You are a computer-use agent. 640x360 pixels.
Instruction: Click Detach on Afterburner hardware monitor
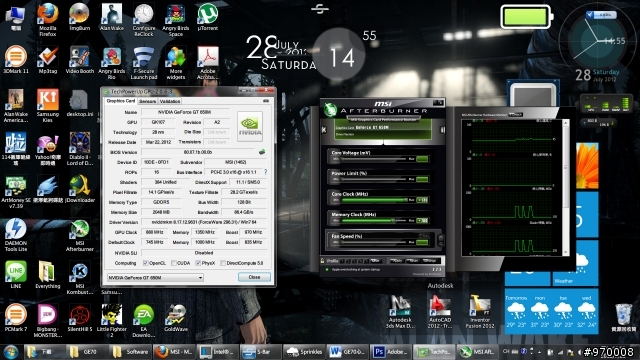516,115
